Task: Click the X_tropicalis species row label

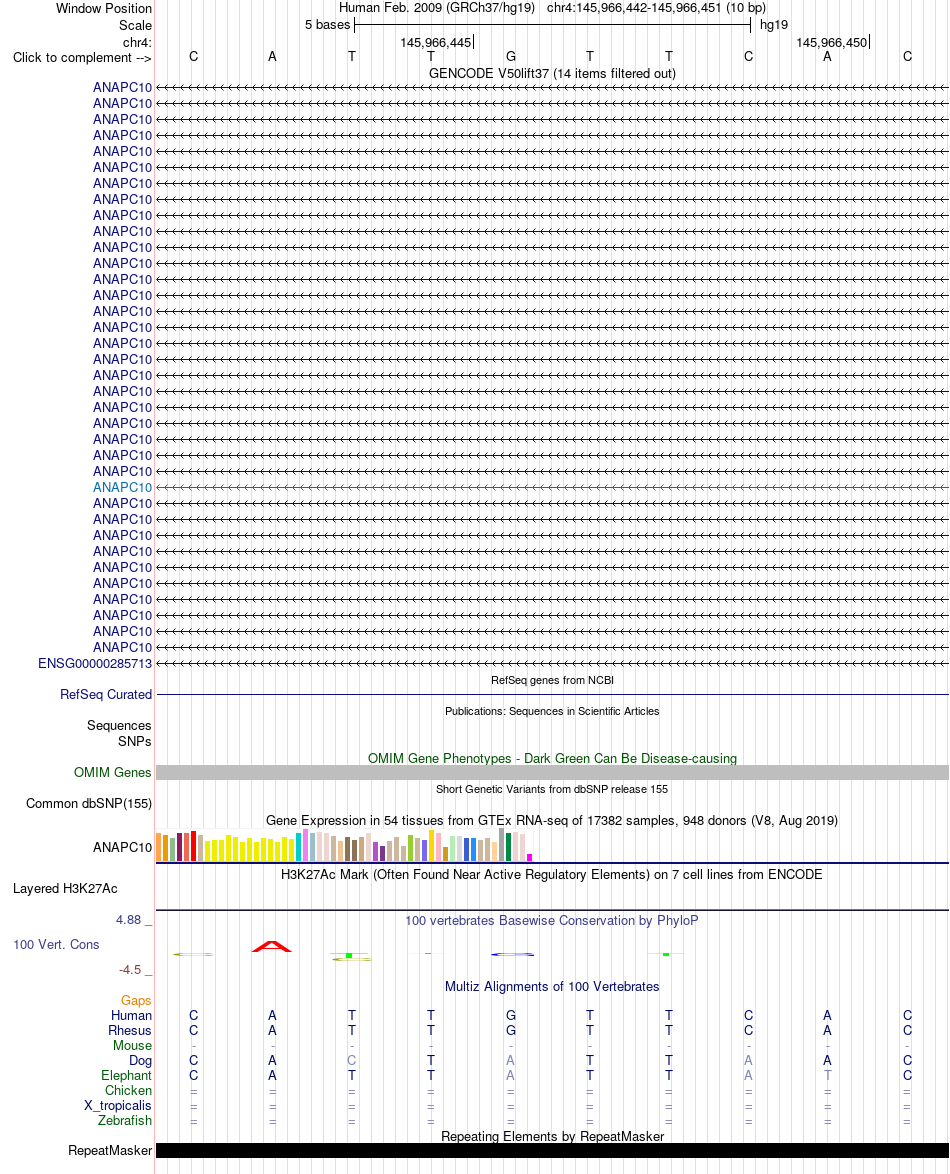Action: (118, 1106)
